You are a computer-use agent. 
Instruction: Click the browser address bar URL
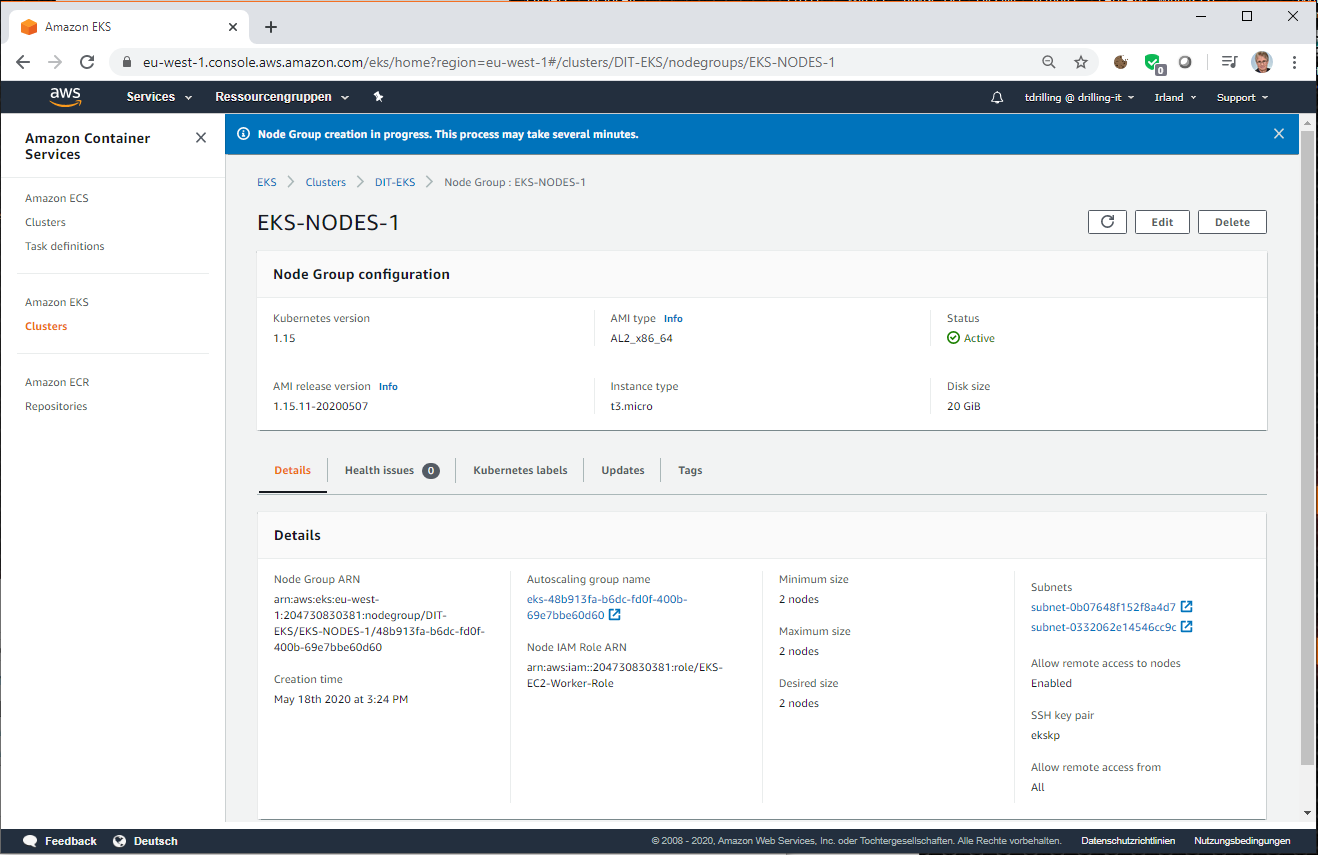click(x=489, y=62)
